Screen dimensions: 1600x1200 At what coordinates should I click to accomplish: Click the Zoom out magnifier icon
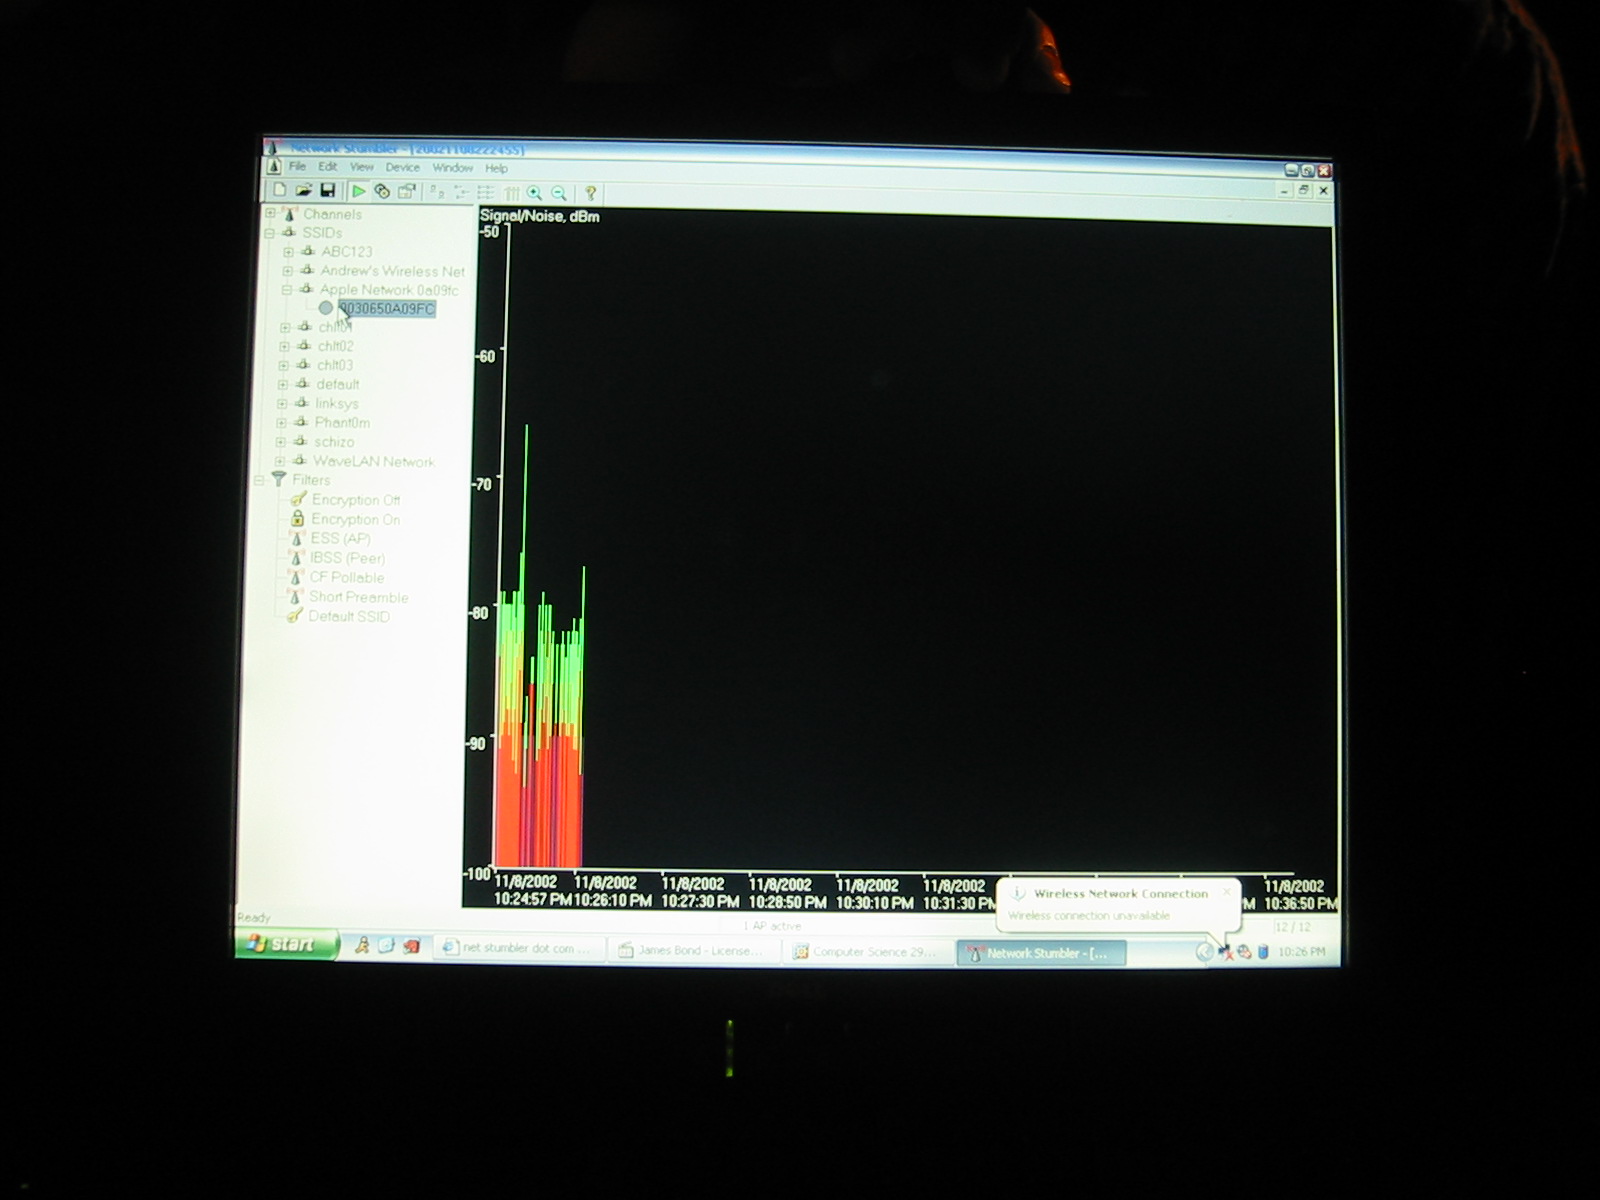pos(559,193)
